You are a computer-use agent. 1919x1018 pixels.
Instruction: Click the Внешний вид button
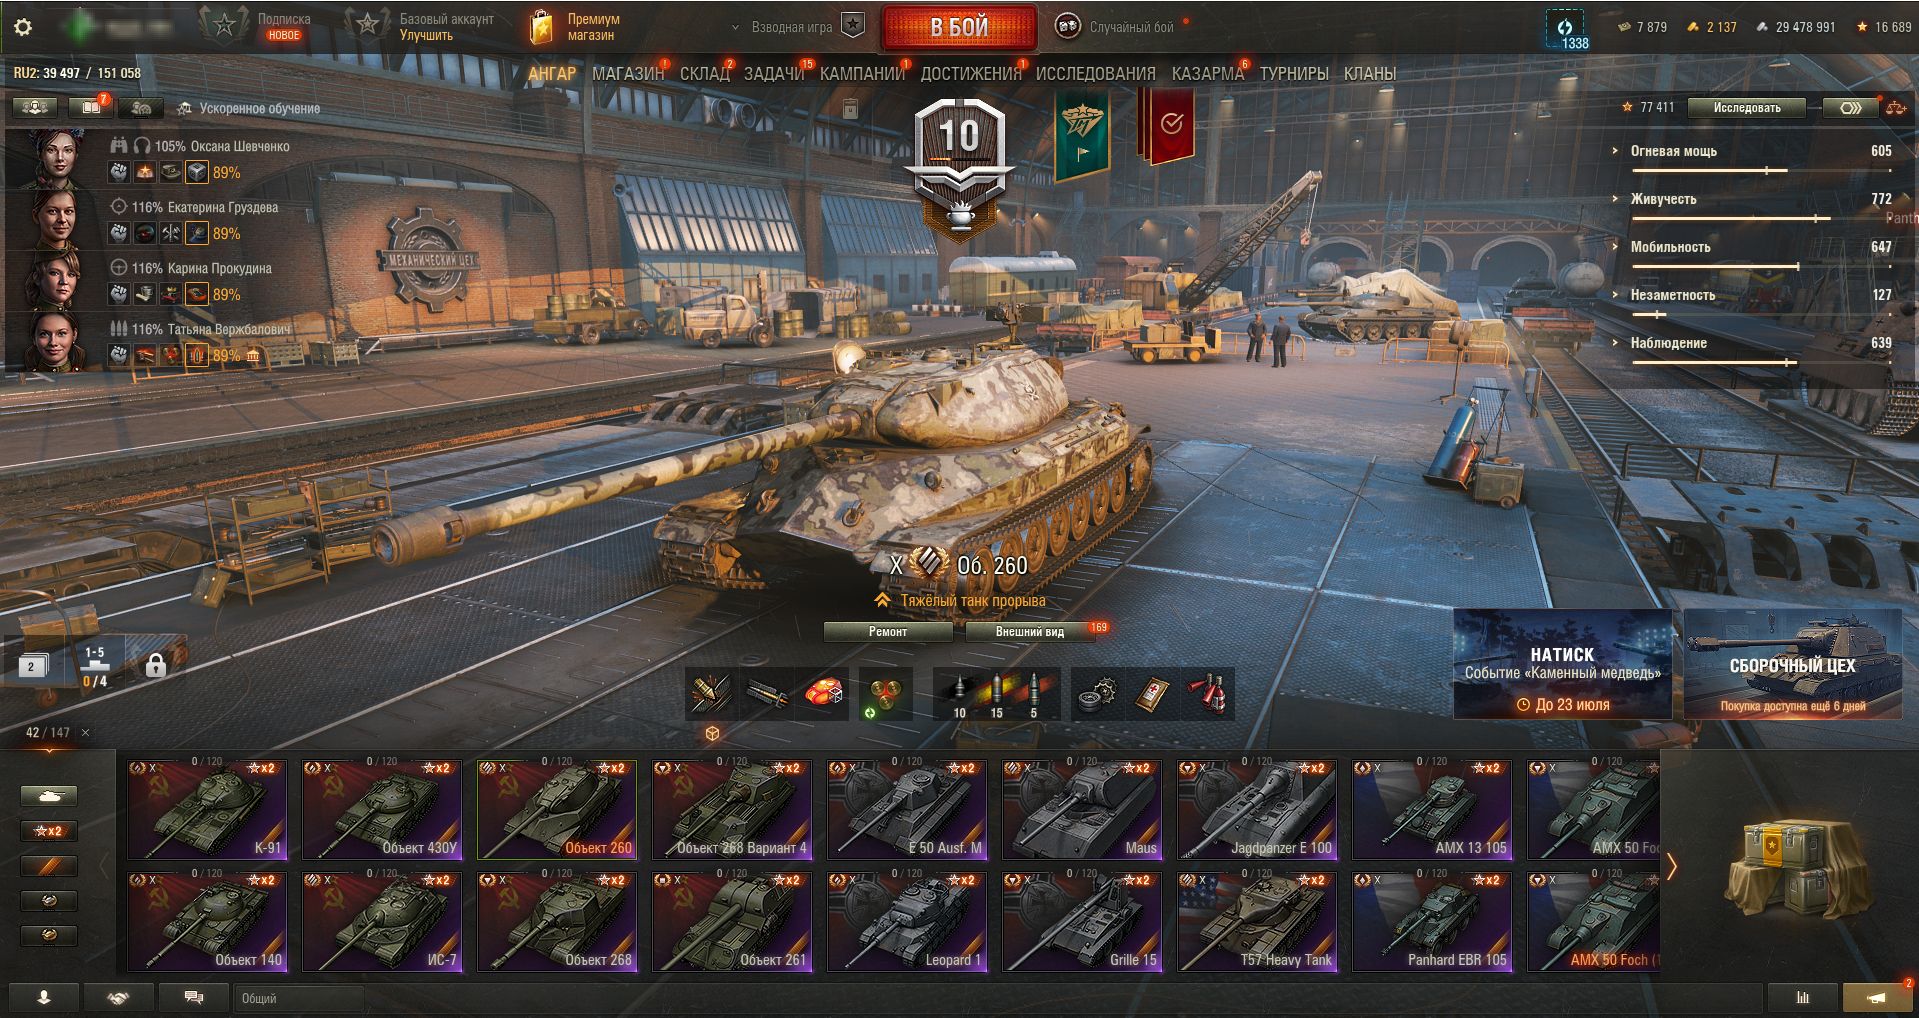(x=1030, y=632)
